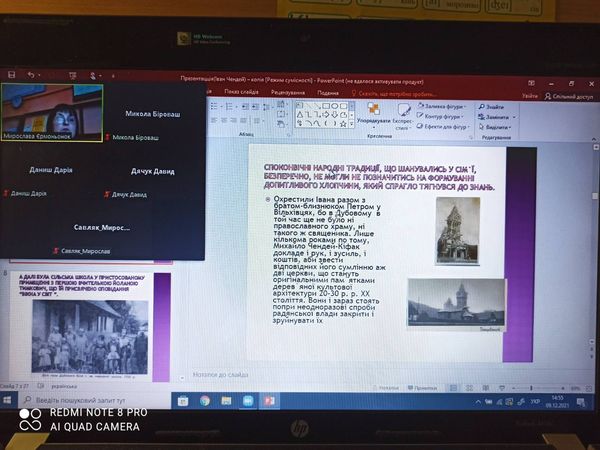
Task: Click the Знайти find button
Action: [x=491, y=107]
